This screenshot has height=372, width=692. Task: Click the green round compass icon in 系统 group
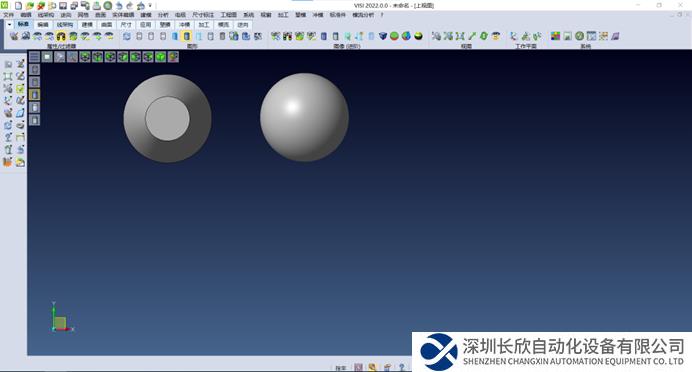pyautogui.click(x=579, y=36)
